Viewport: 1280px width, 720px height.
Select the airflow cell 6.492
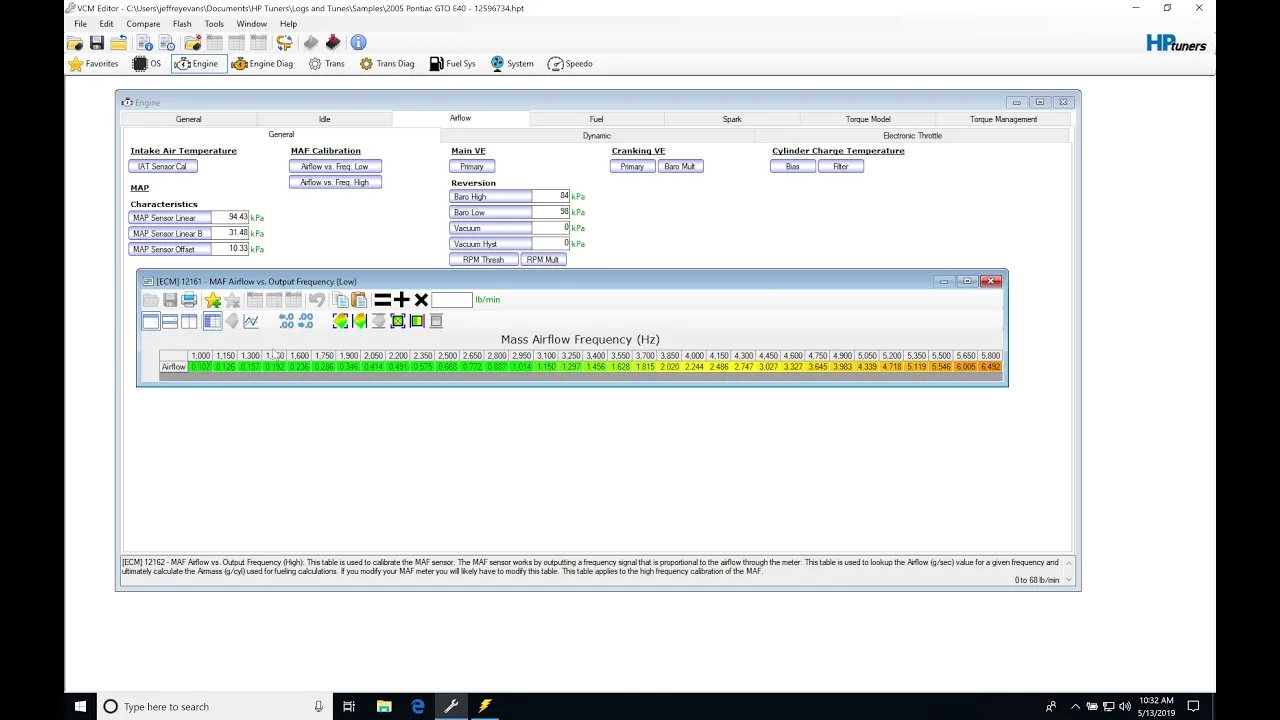click(990, 367)
